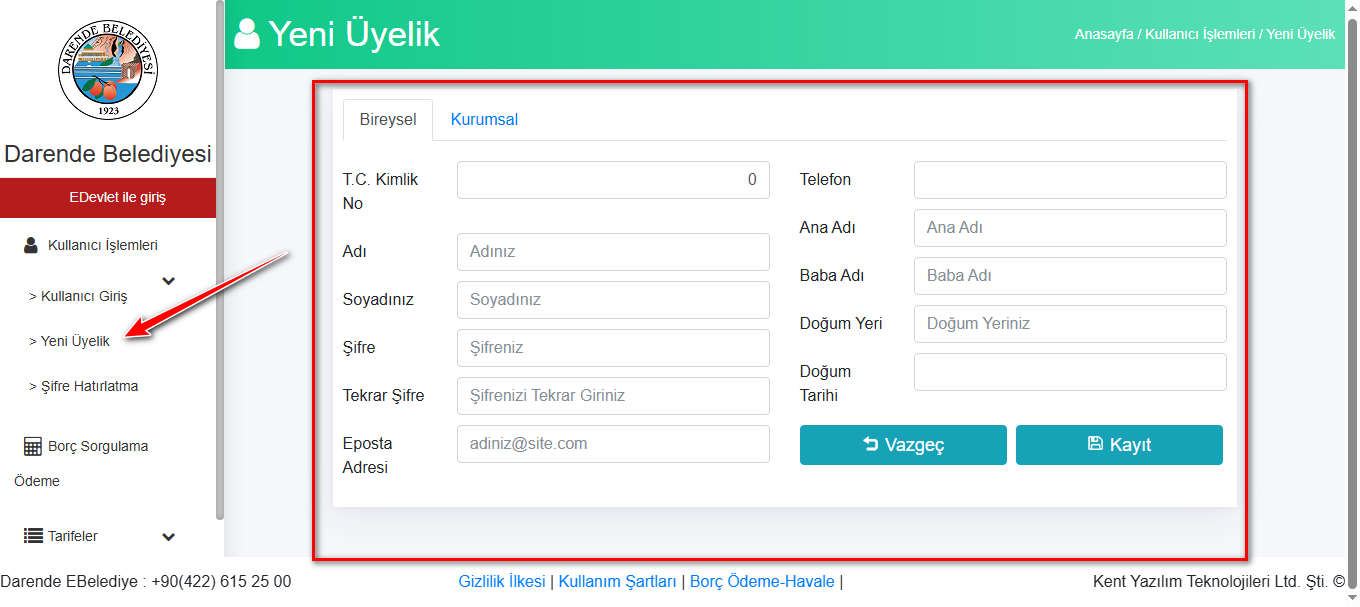This screenshot has height=607, width=1360.
Task: Click the calculator icon beside Borç Sorgulama
Action: click(32, 446)
